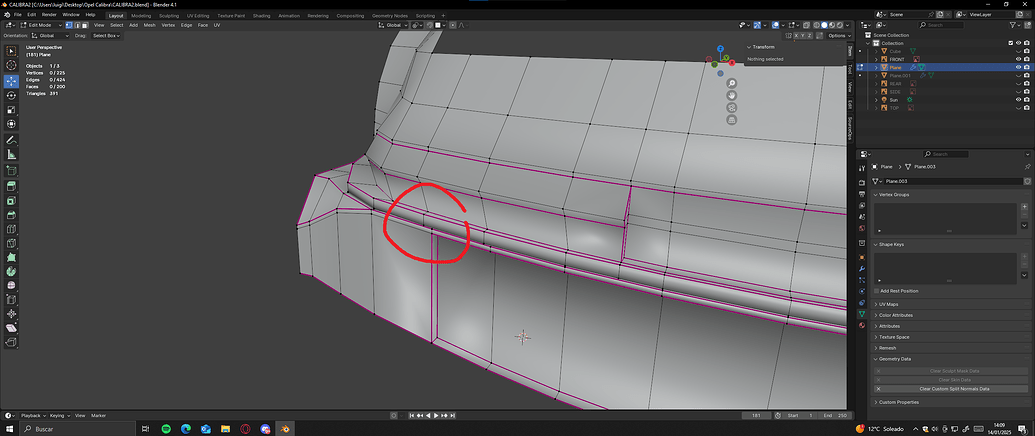The width and height of the screenshot is (1035, 436).
Task: Open the Modifiers wrench tab in Properties
Action: (x=862, y=269)
